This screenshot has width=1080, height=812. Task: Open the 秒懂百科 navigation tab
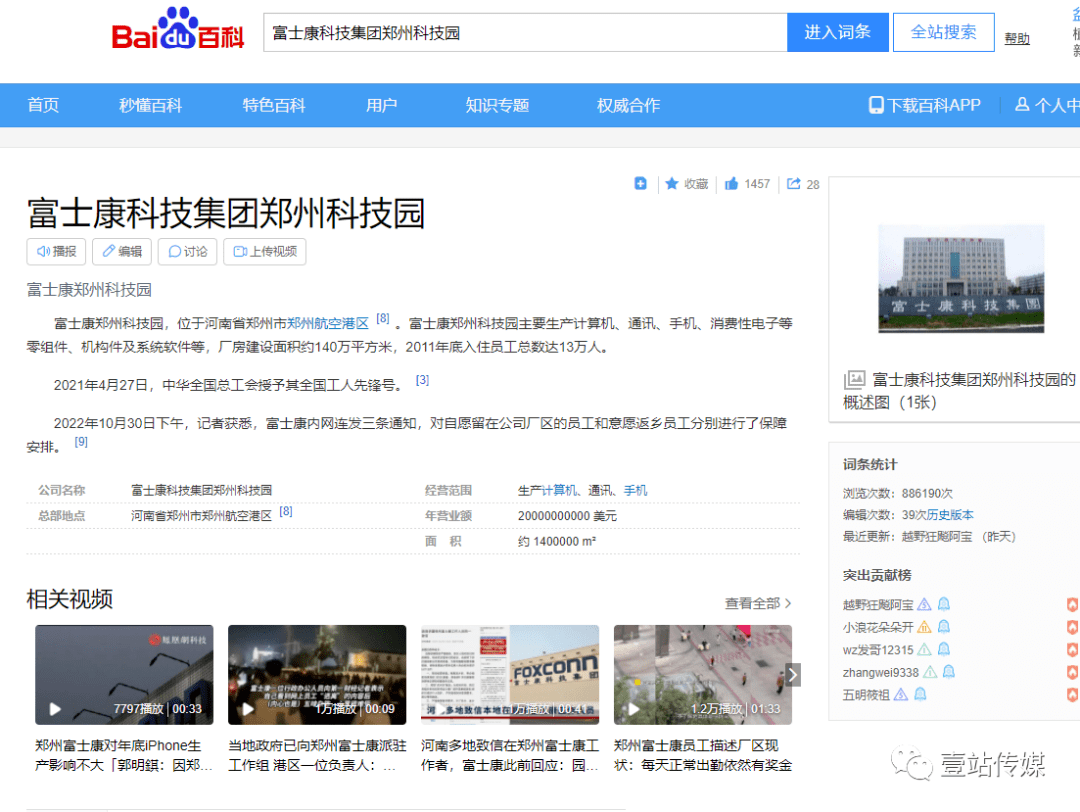pos(150,105)
